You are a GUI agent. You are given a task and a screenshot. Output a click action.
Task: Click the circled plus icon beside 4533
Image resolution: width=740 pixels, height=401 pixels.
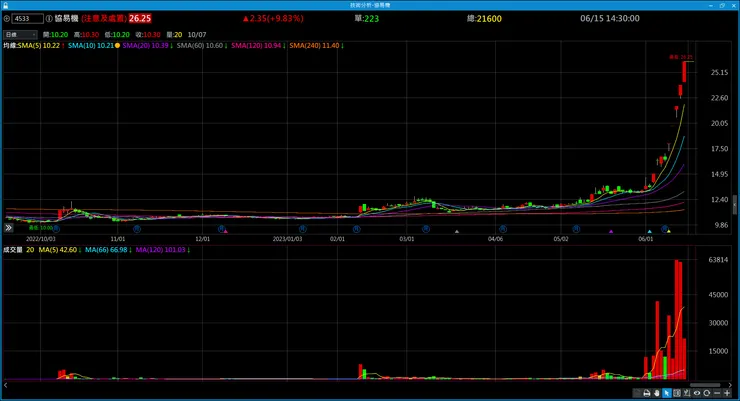tap(7, 18)
